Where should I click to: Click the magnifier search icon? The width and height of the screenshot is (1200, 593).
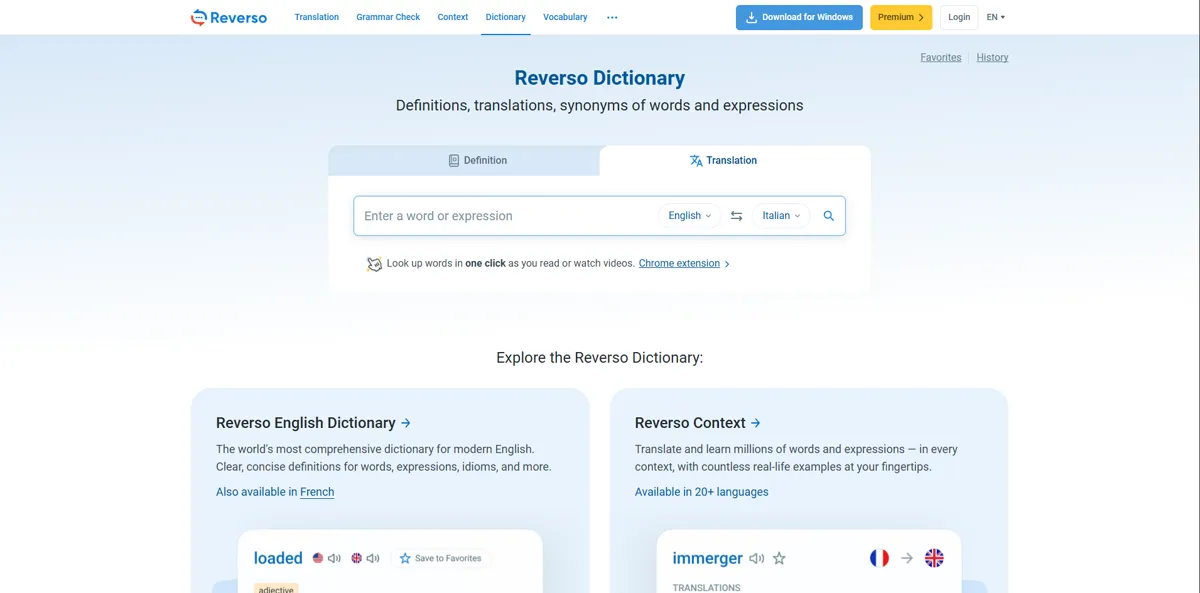coord(828,216)
